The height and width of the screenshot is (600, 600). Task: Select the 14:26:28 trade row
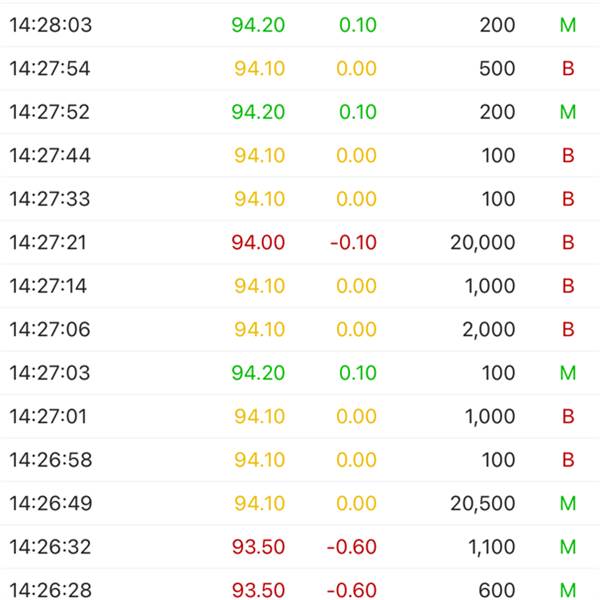tap(300, 589)
